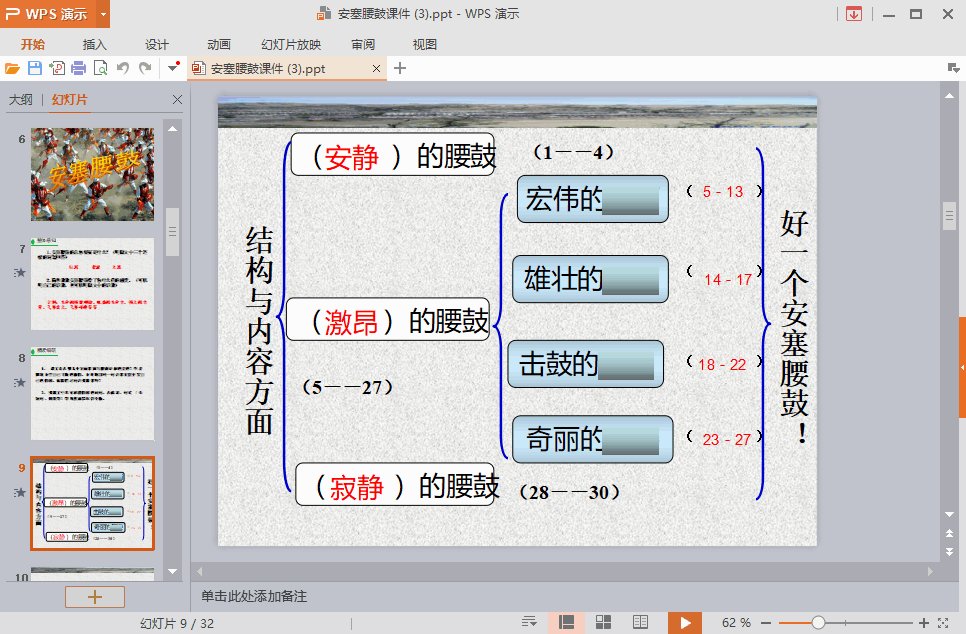The width and height of the screenshot is (966, 634).
Task: Start the slideshow from the status bar
Action: tap(685, 622)
